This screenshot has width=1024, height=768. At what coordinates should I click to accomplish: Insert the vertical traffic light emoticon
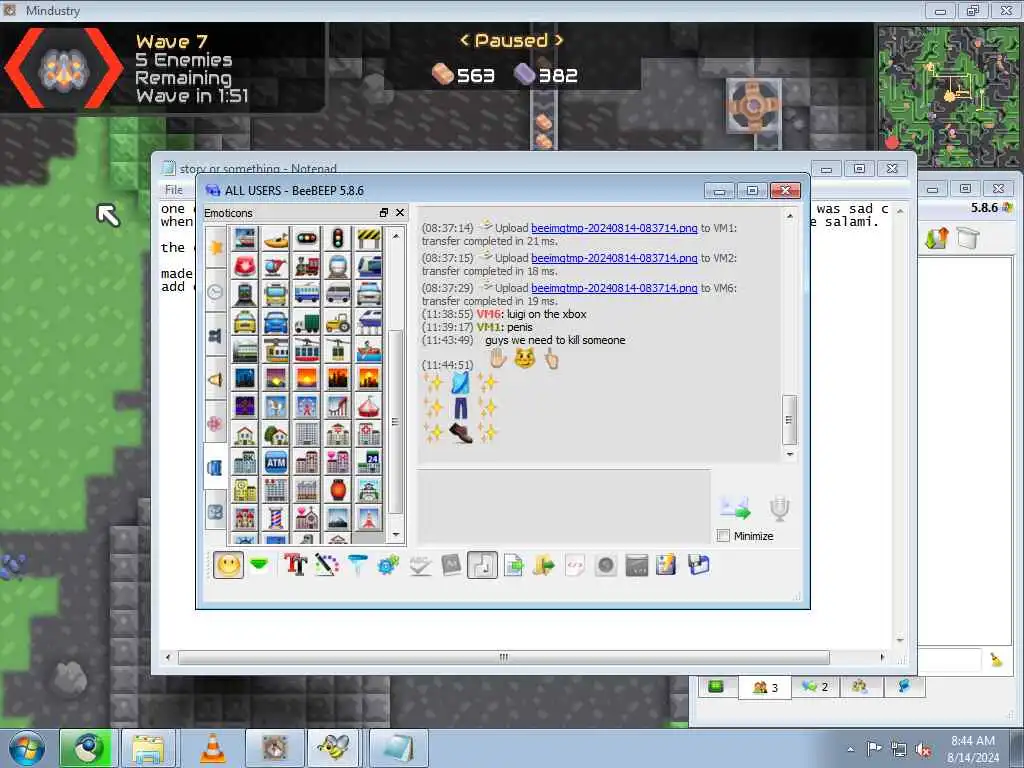tap(338, 238)
